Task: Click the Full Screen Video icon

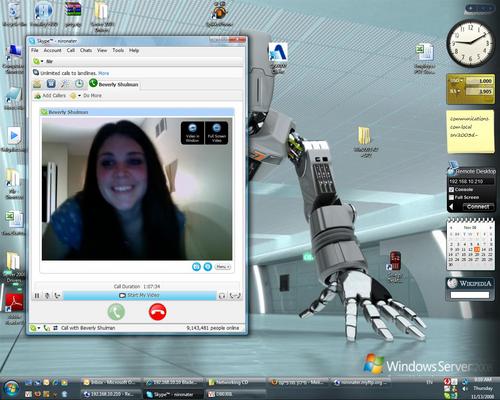Action: [x=217, y=133]
